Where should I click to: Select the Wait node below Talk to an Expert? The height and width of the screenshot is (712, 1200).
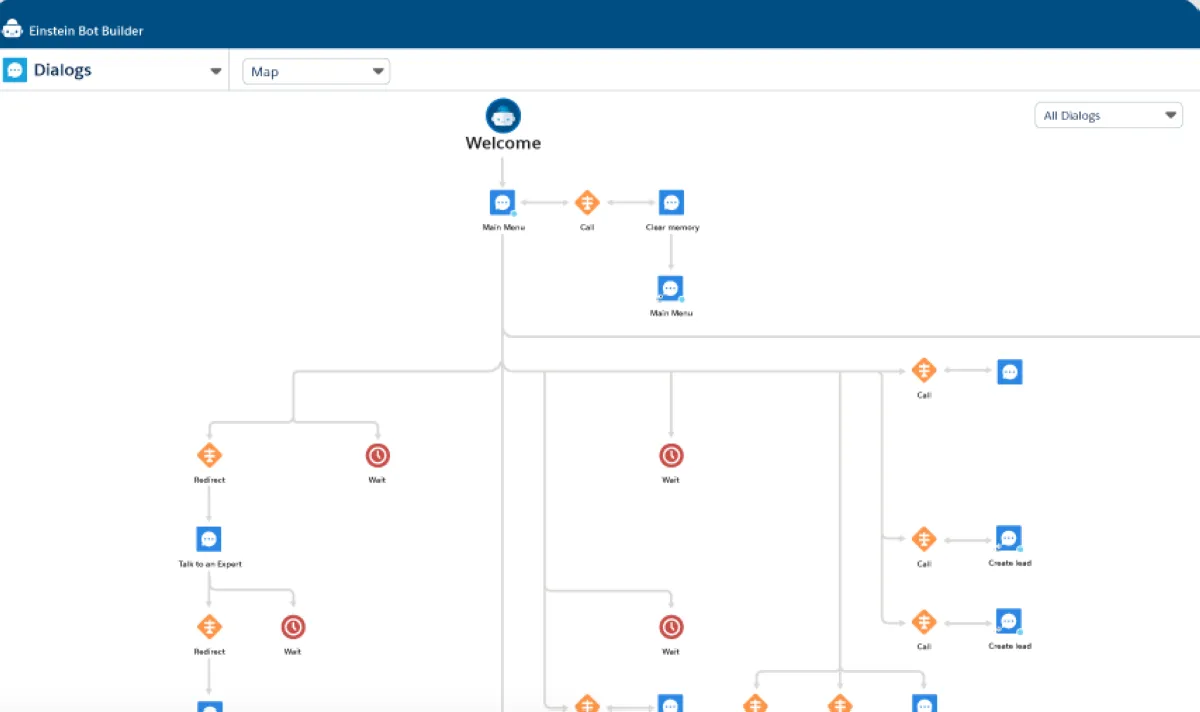293,627
